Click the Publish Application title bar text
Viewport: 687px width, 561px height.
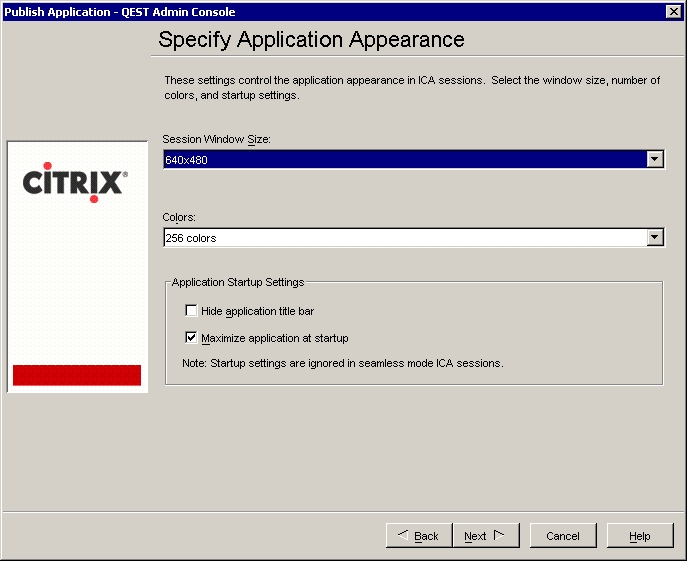[120, 11]
